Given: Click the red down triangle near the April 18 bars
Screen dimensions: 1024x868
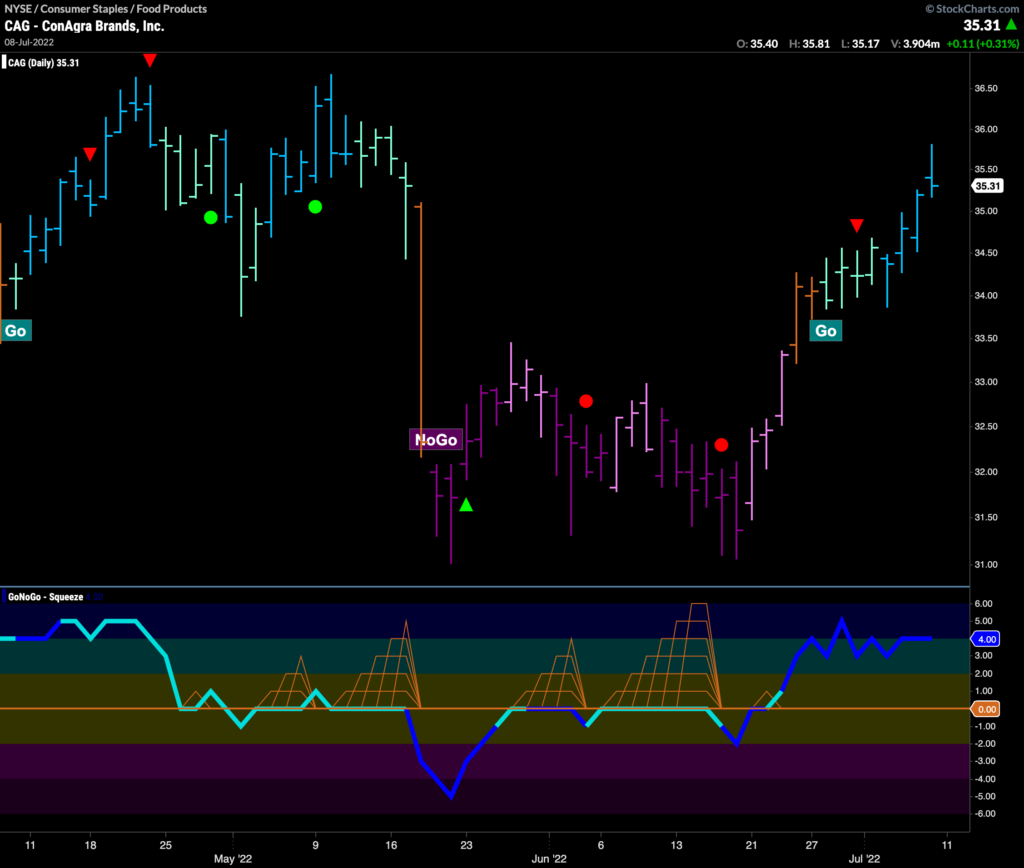Looking at the screenshot, I should (x=90, y=155).
